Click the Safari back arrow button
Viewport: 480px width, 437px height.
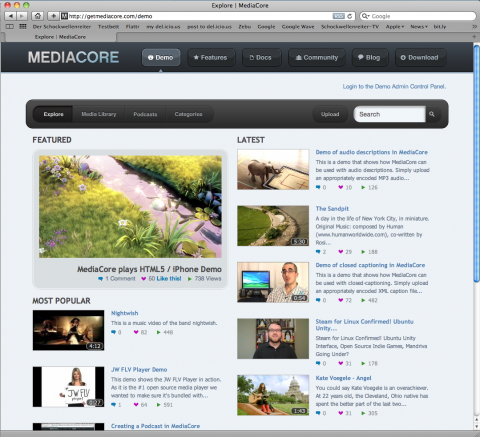tap(10, 16)
